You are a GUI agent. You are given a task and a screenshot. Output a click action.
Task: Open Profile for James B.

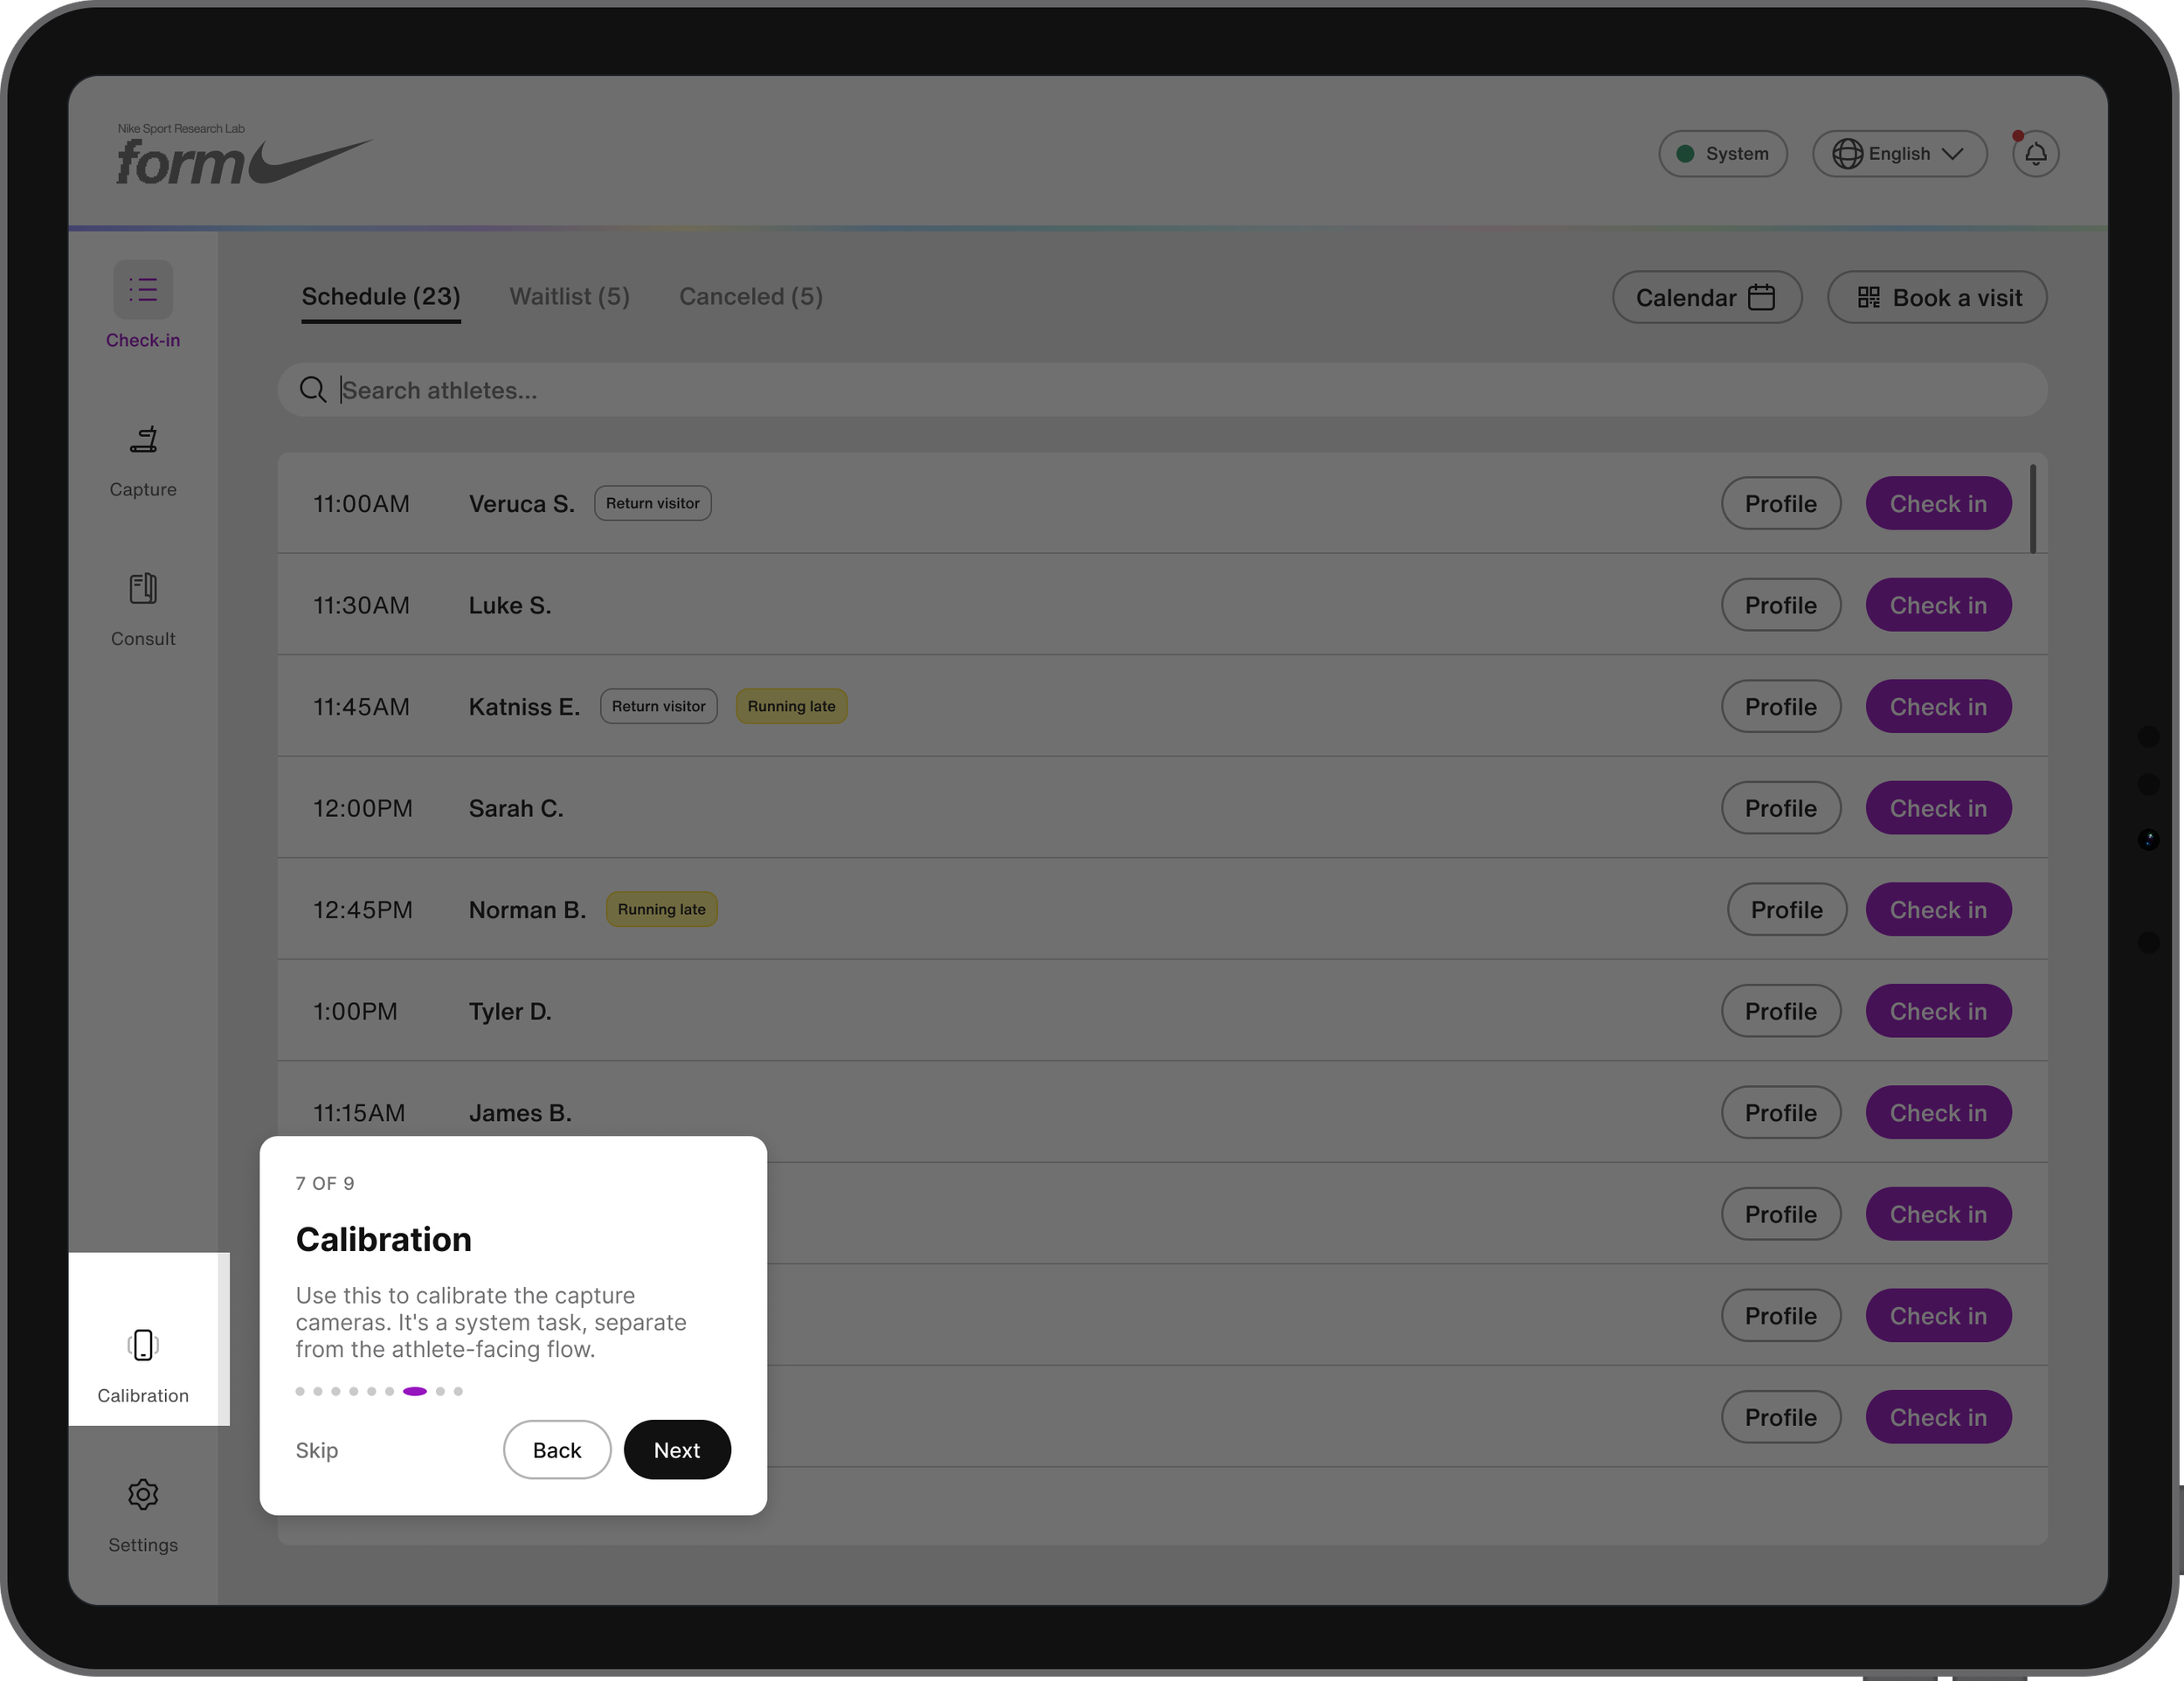(x=1780, y=1112)
